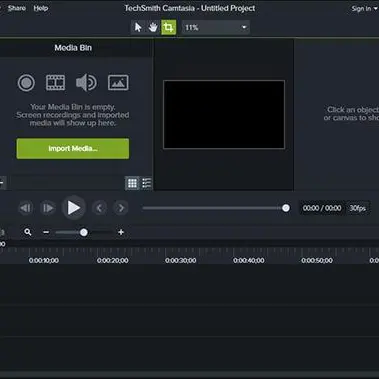Viewport: 379px width, 379px height.
Task: Step forward to next frame
Action: [48, 208]
